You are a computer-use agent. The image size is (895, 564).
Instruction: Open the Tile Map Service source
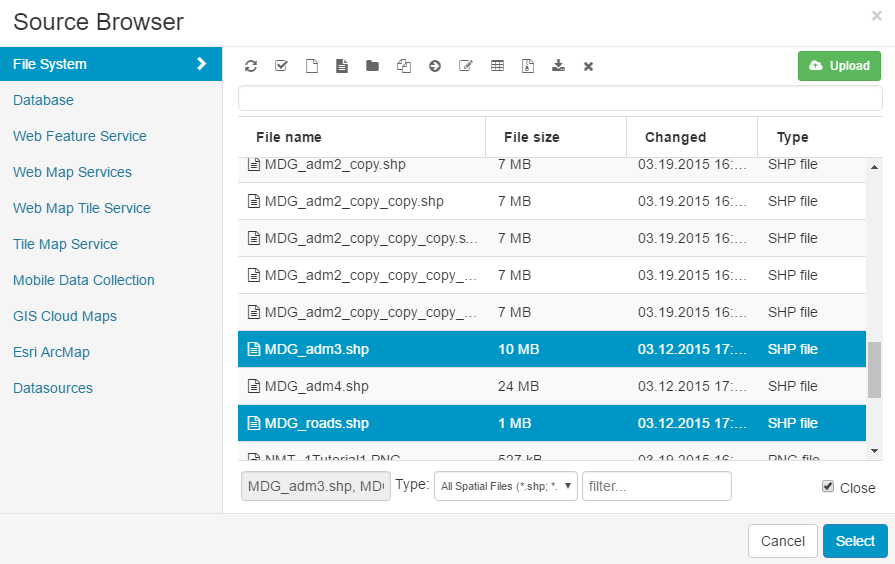tap(65, 244)
